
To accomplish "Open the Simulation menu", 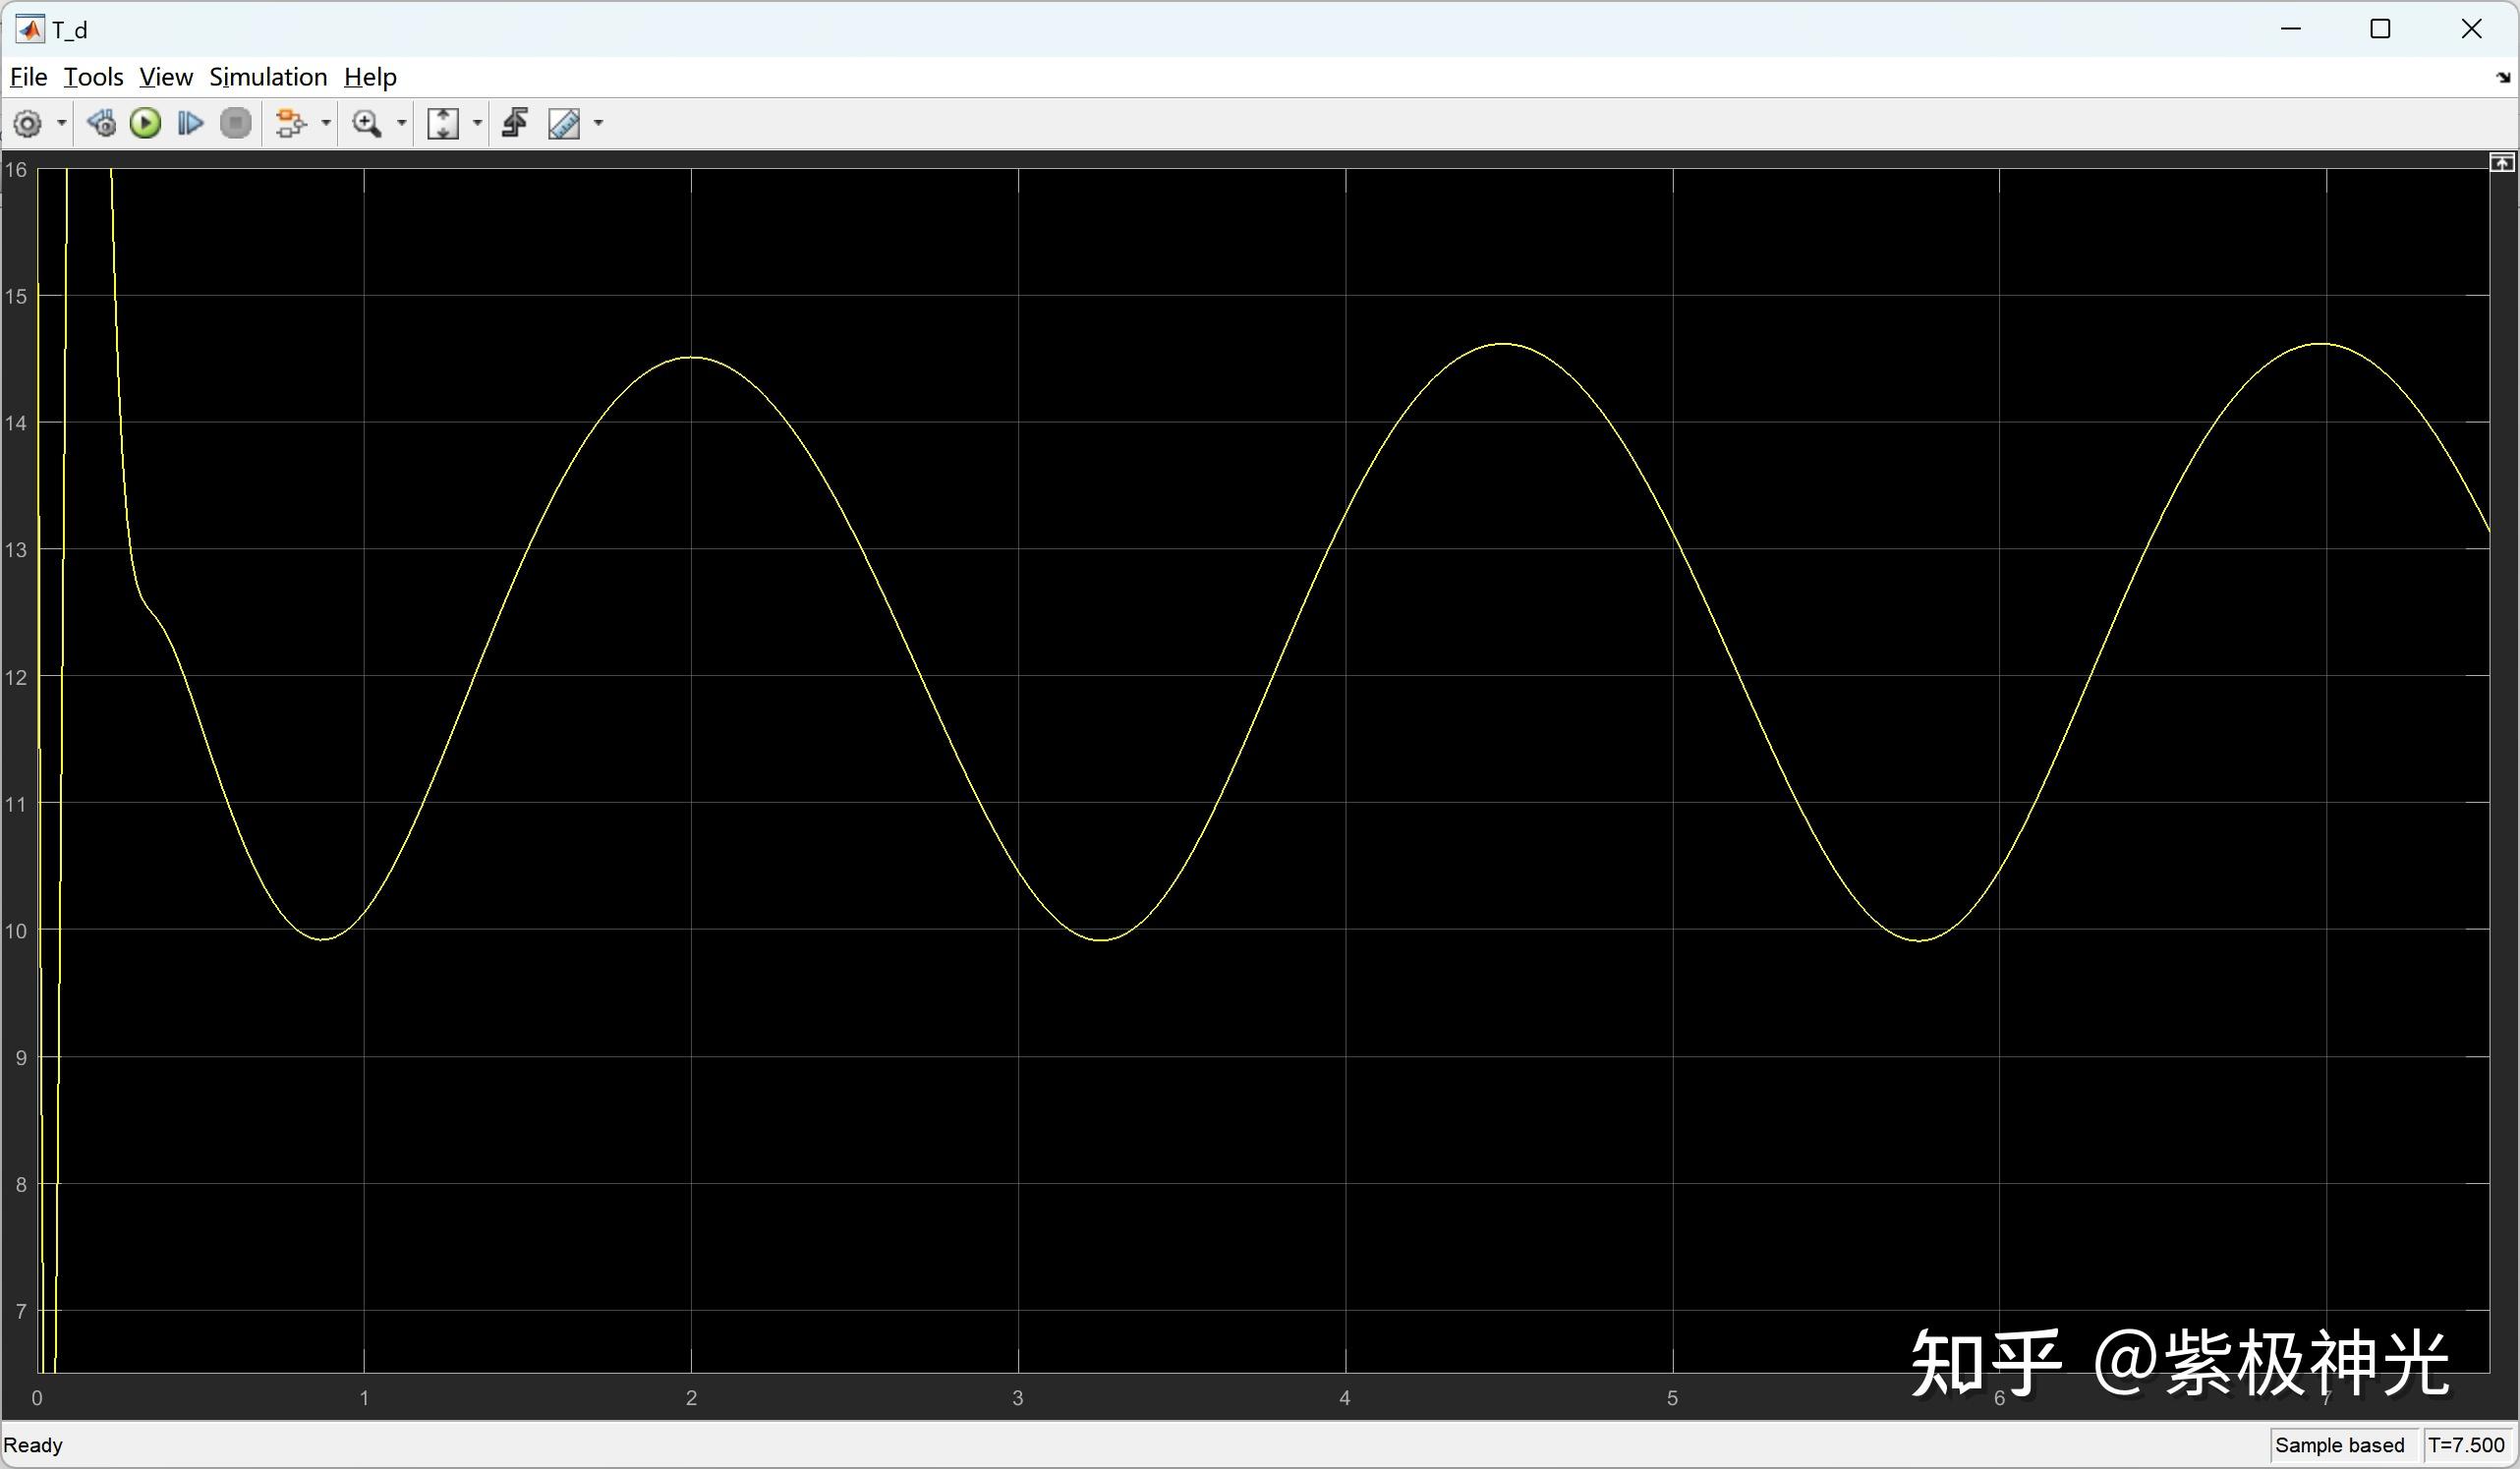I will (268, 77).
